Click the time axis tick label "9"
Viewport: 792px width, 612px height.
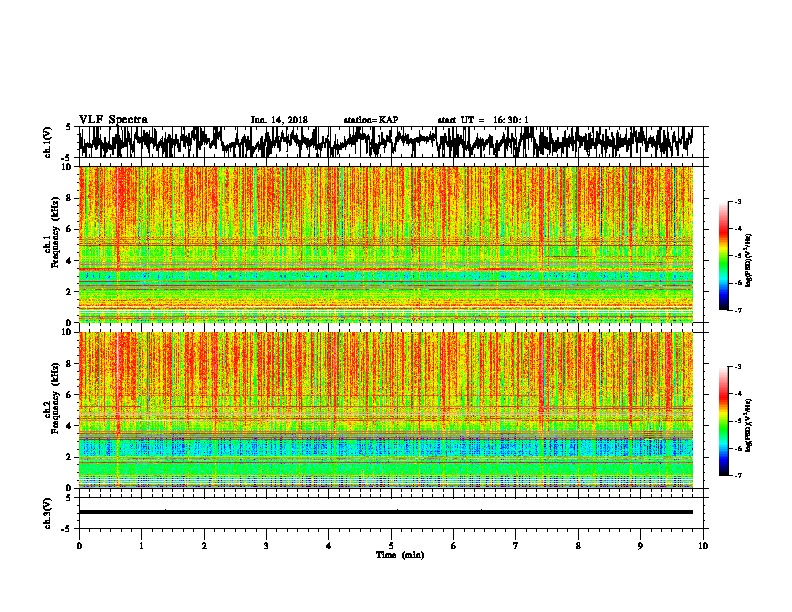[x=640, y=546]
